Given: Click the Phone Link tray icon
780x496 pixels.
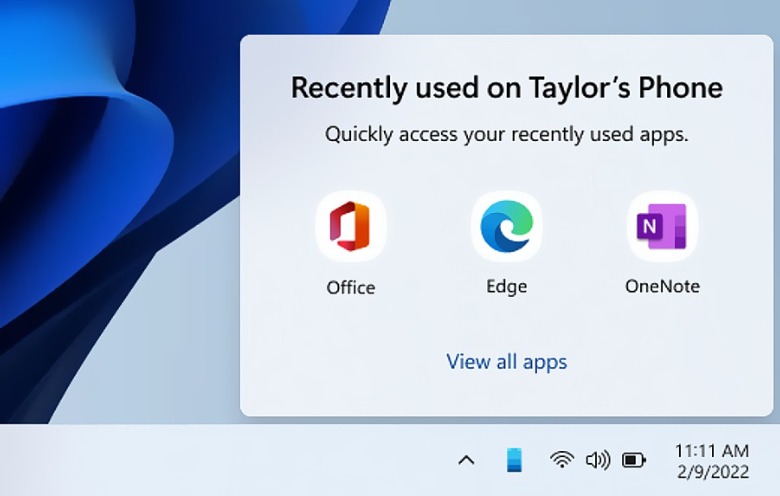Looking at the screenshot, I should (x=514, y=460).
